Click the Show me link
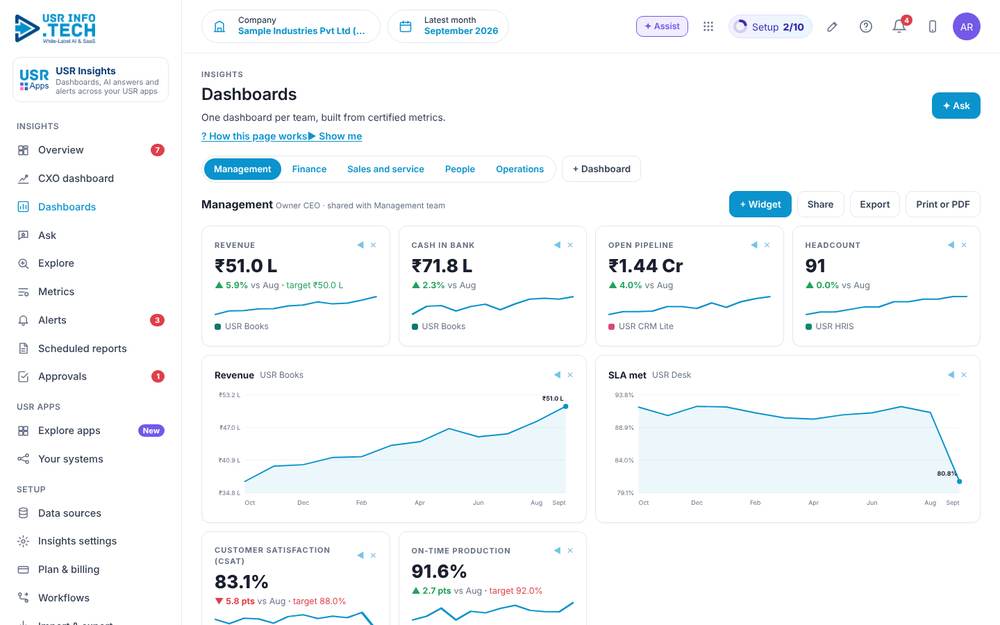Image resolution: width=1000 pixels, height=625 pixels. tap(335, 136)
